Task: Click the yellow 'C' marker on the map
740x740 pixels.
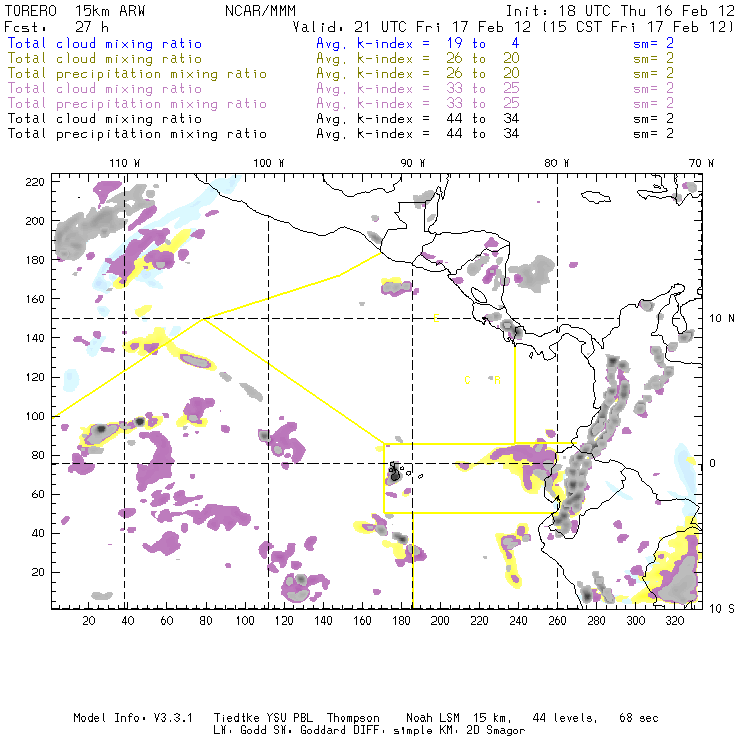Action: coord(467,380)
